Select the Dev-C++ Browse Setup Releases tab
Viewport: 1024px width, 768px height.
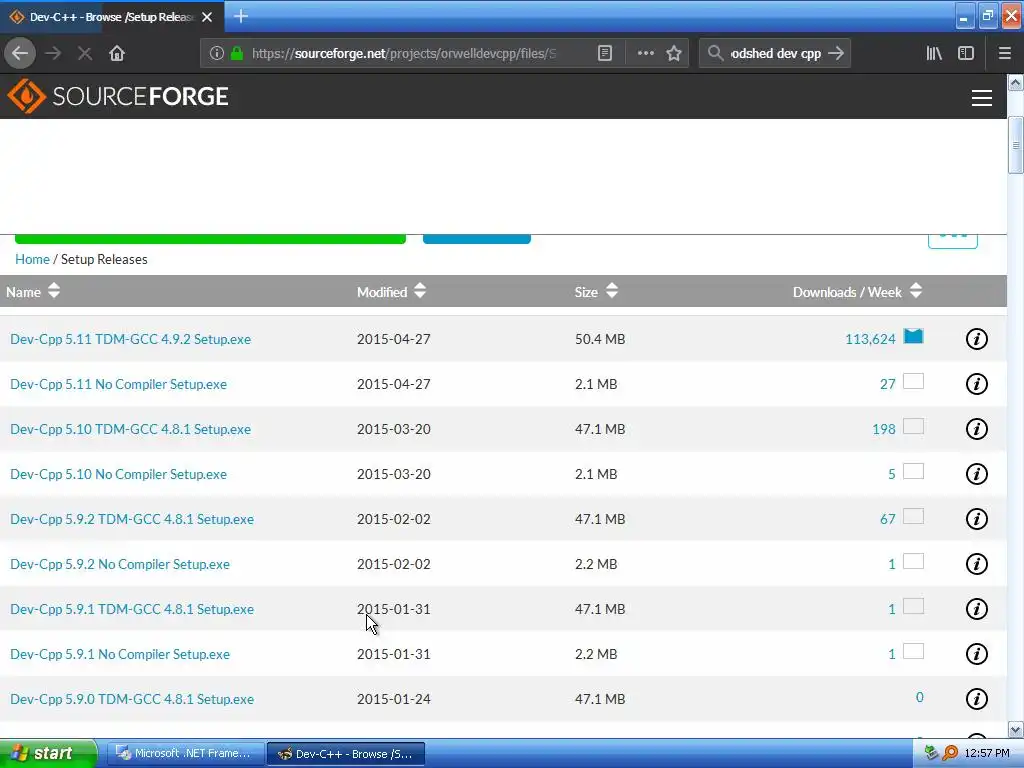click(112, 17)
